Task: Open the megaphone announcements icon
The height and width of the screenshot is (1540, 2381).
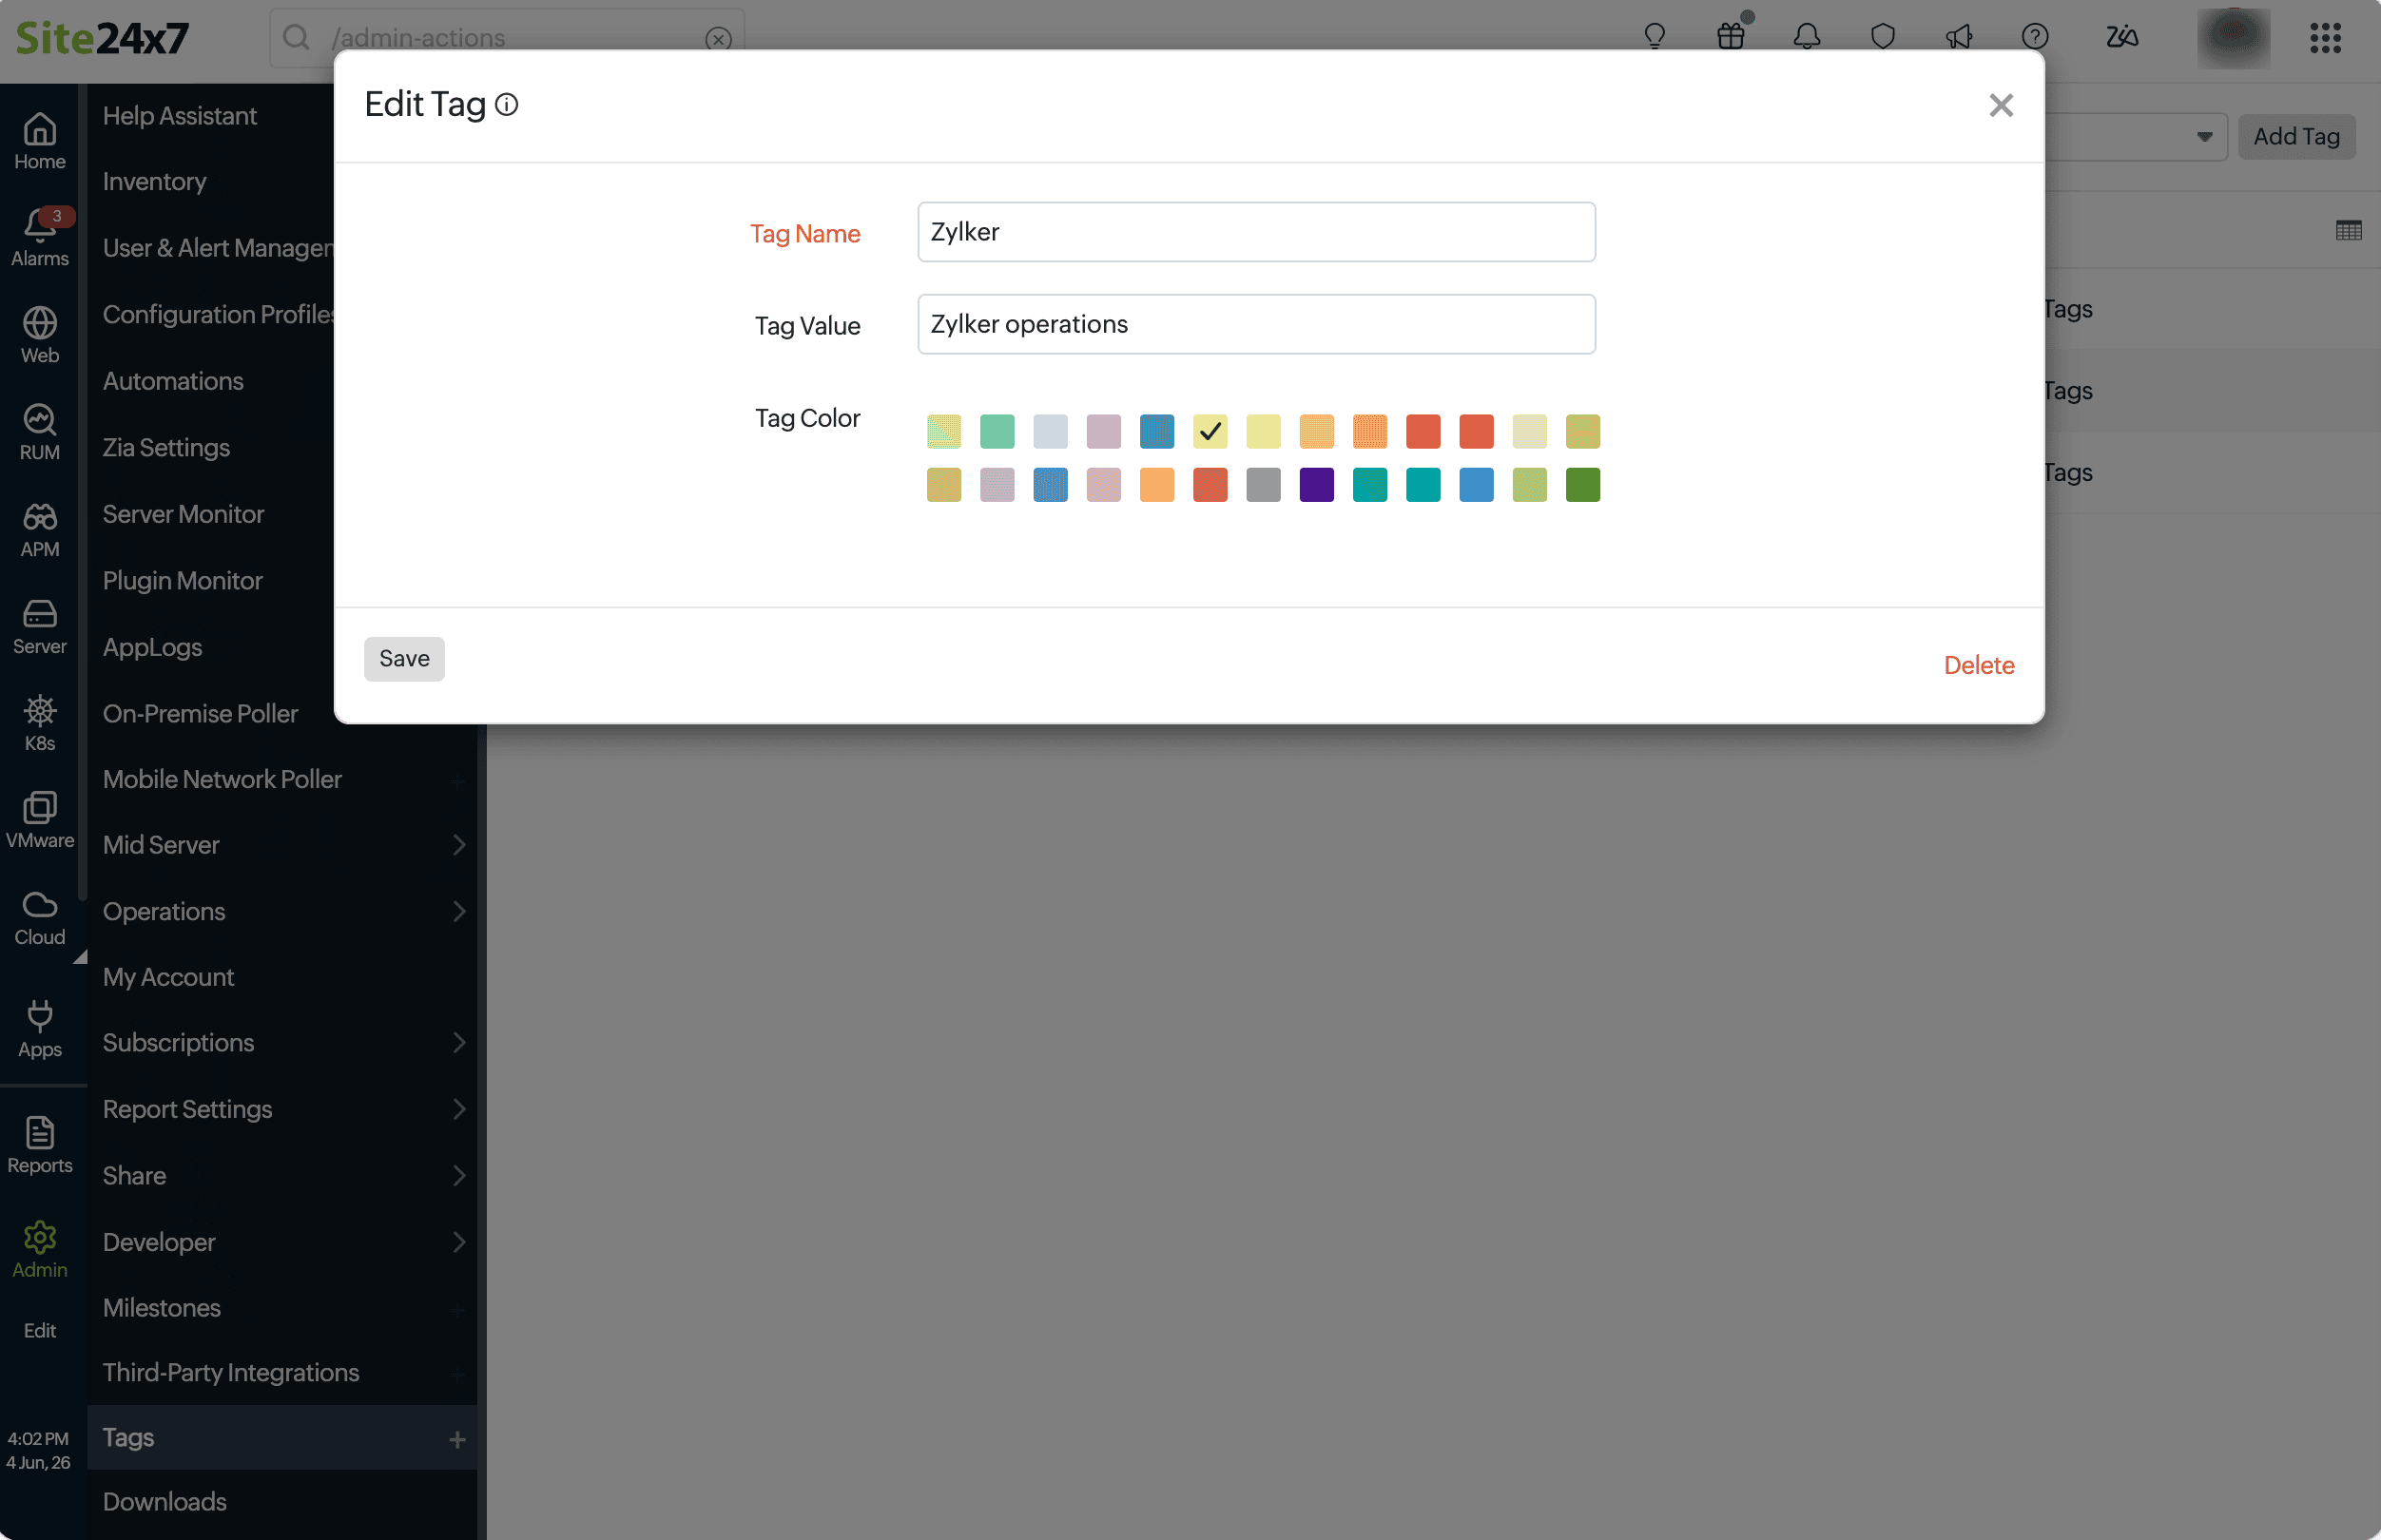Action: click(1959, 37)
